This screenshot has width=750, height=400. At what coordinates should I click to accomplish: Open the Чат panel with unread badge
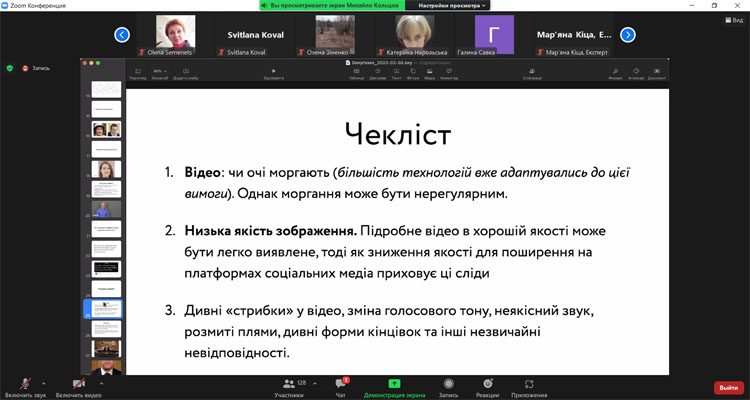tap(341, 387)
